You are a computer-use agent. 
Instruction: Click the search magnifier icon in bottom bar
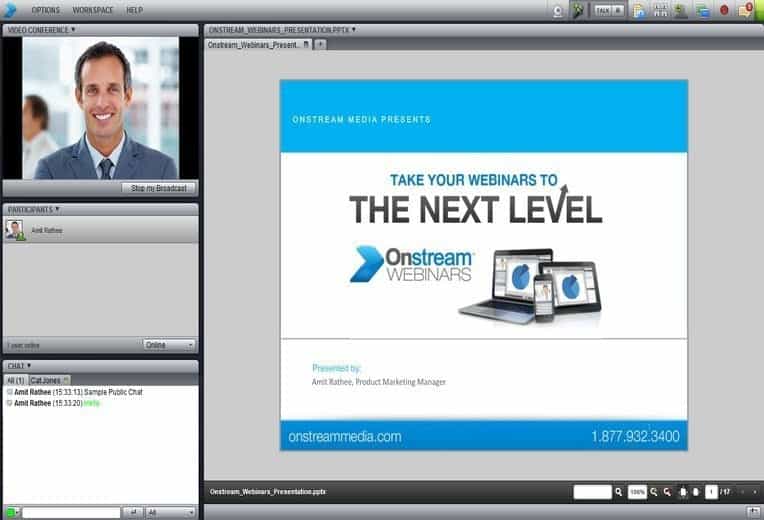619,492
